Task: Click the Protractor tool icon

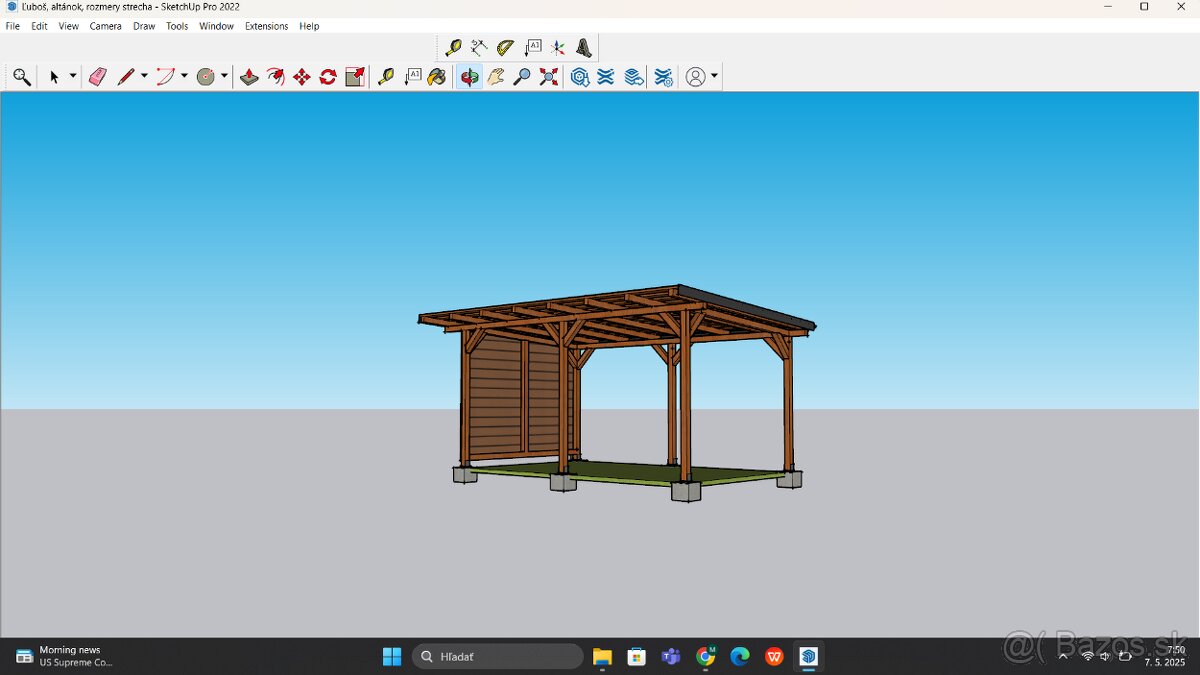Action: click(506, 47)
